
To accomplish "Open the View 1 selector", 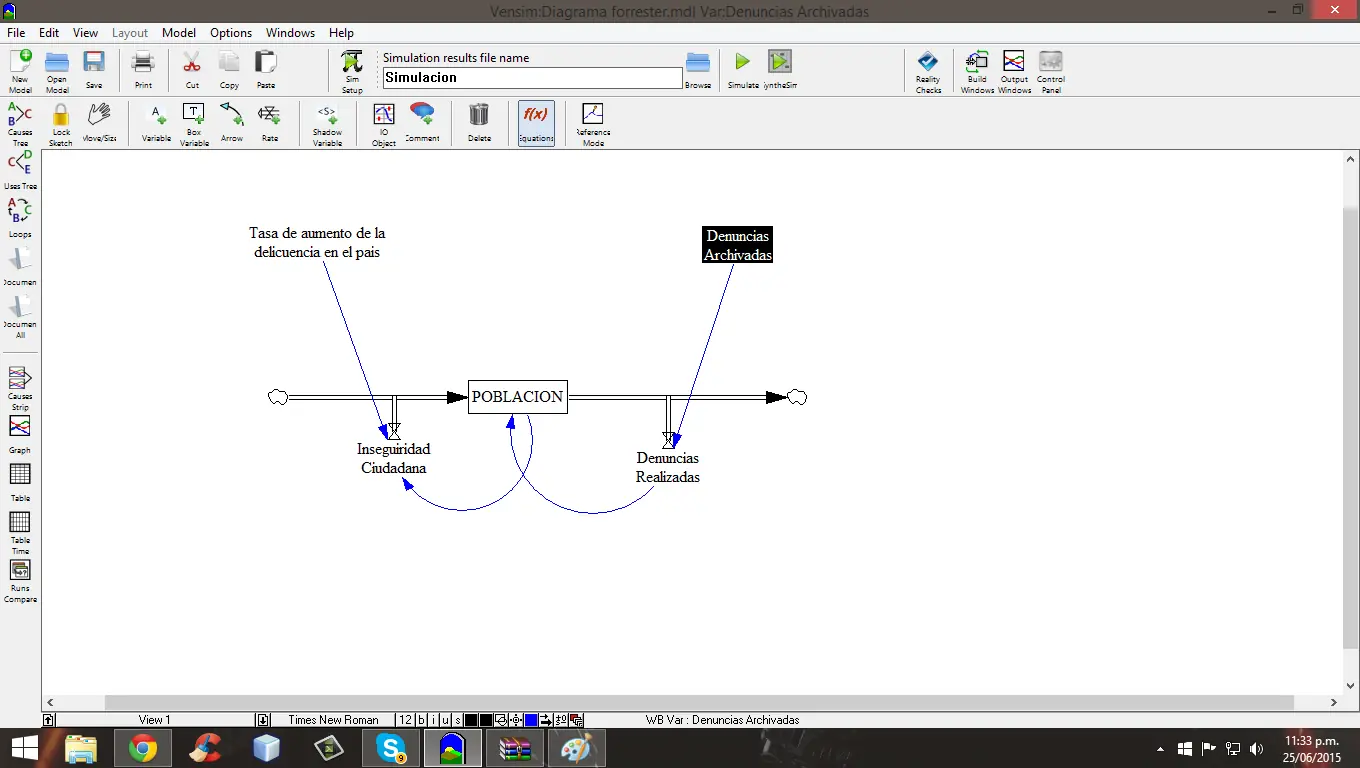I will (x=155, y=720).
